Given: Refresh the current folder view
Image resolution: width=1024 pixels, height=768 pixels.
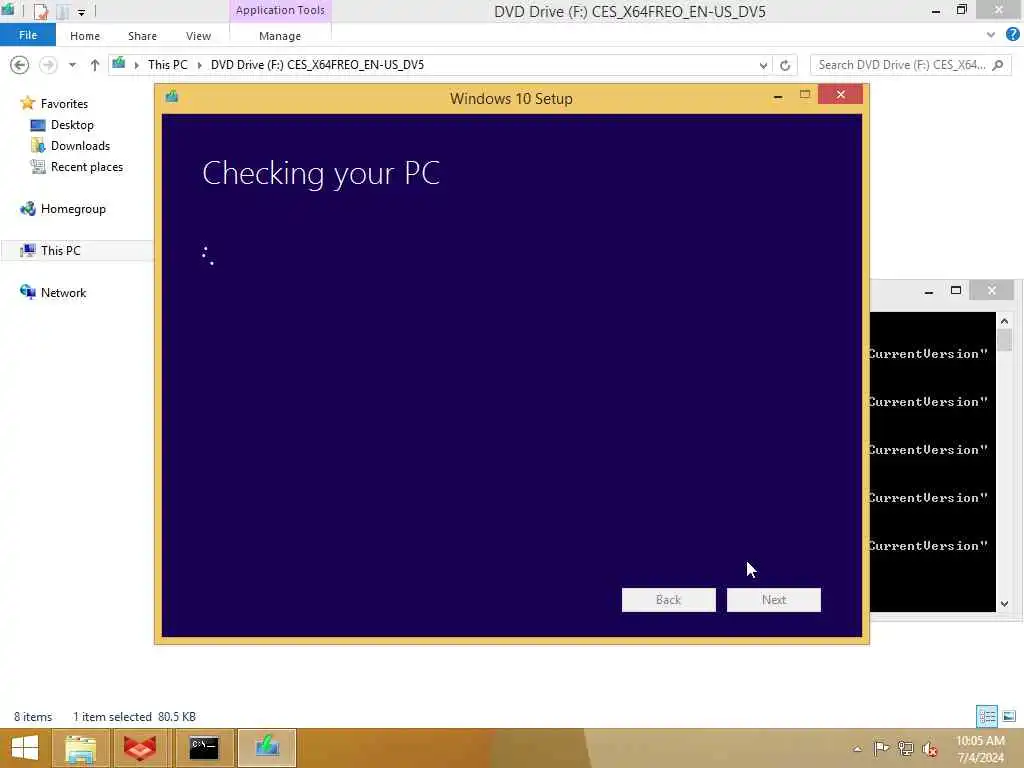Looking at the screenshot, I should coord(785,65).
